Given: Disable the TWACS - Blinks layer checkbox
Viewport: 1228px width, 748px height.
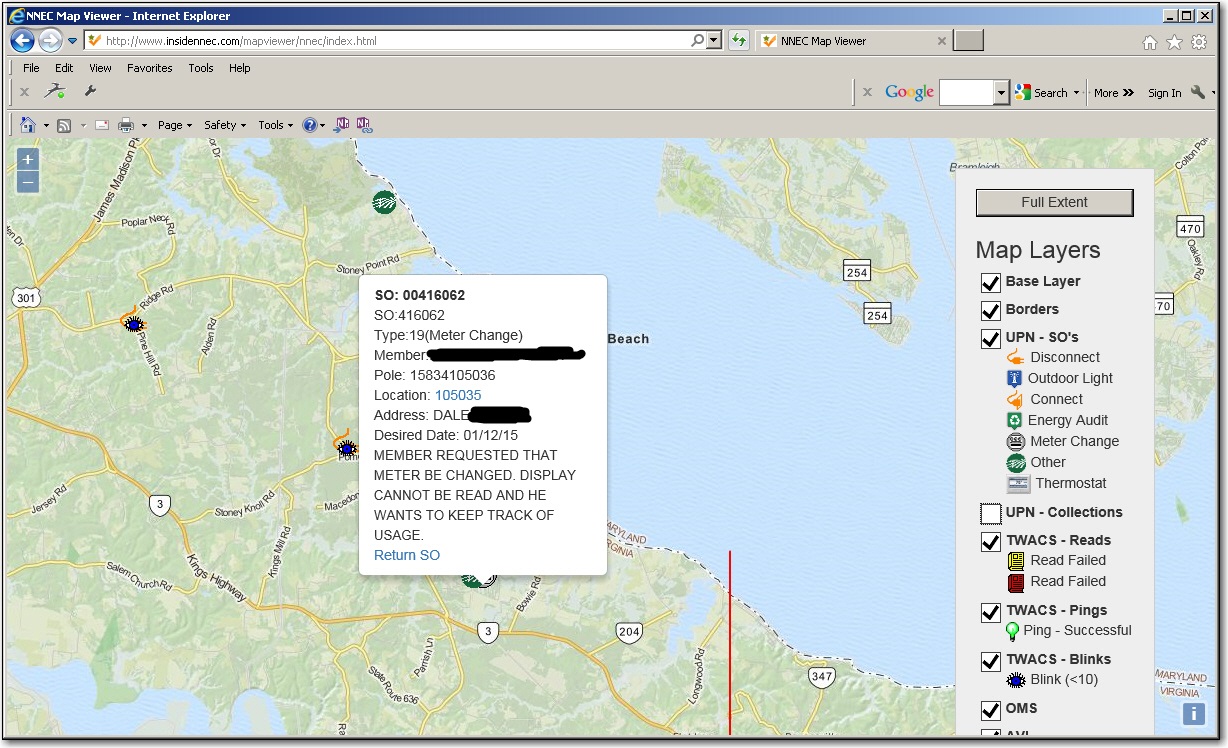Looking at the screenshot, I should (x=990, y=661).
